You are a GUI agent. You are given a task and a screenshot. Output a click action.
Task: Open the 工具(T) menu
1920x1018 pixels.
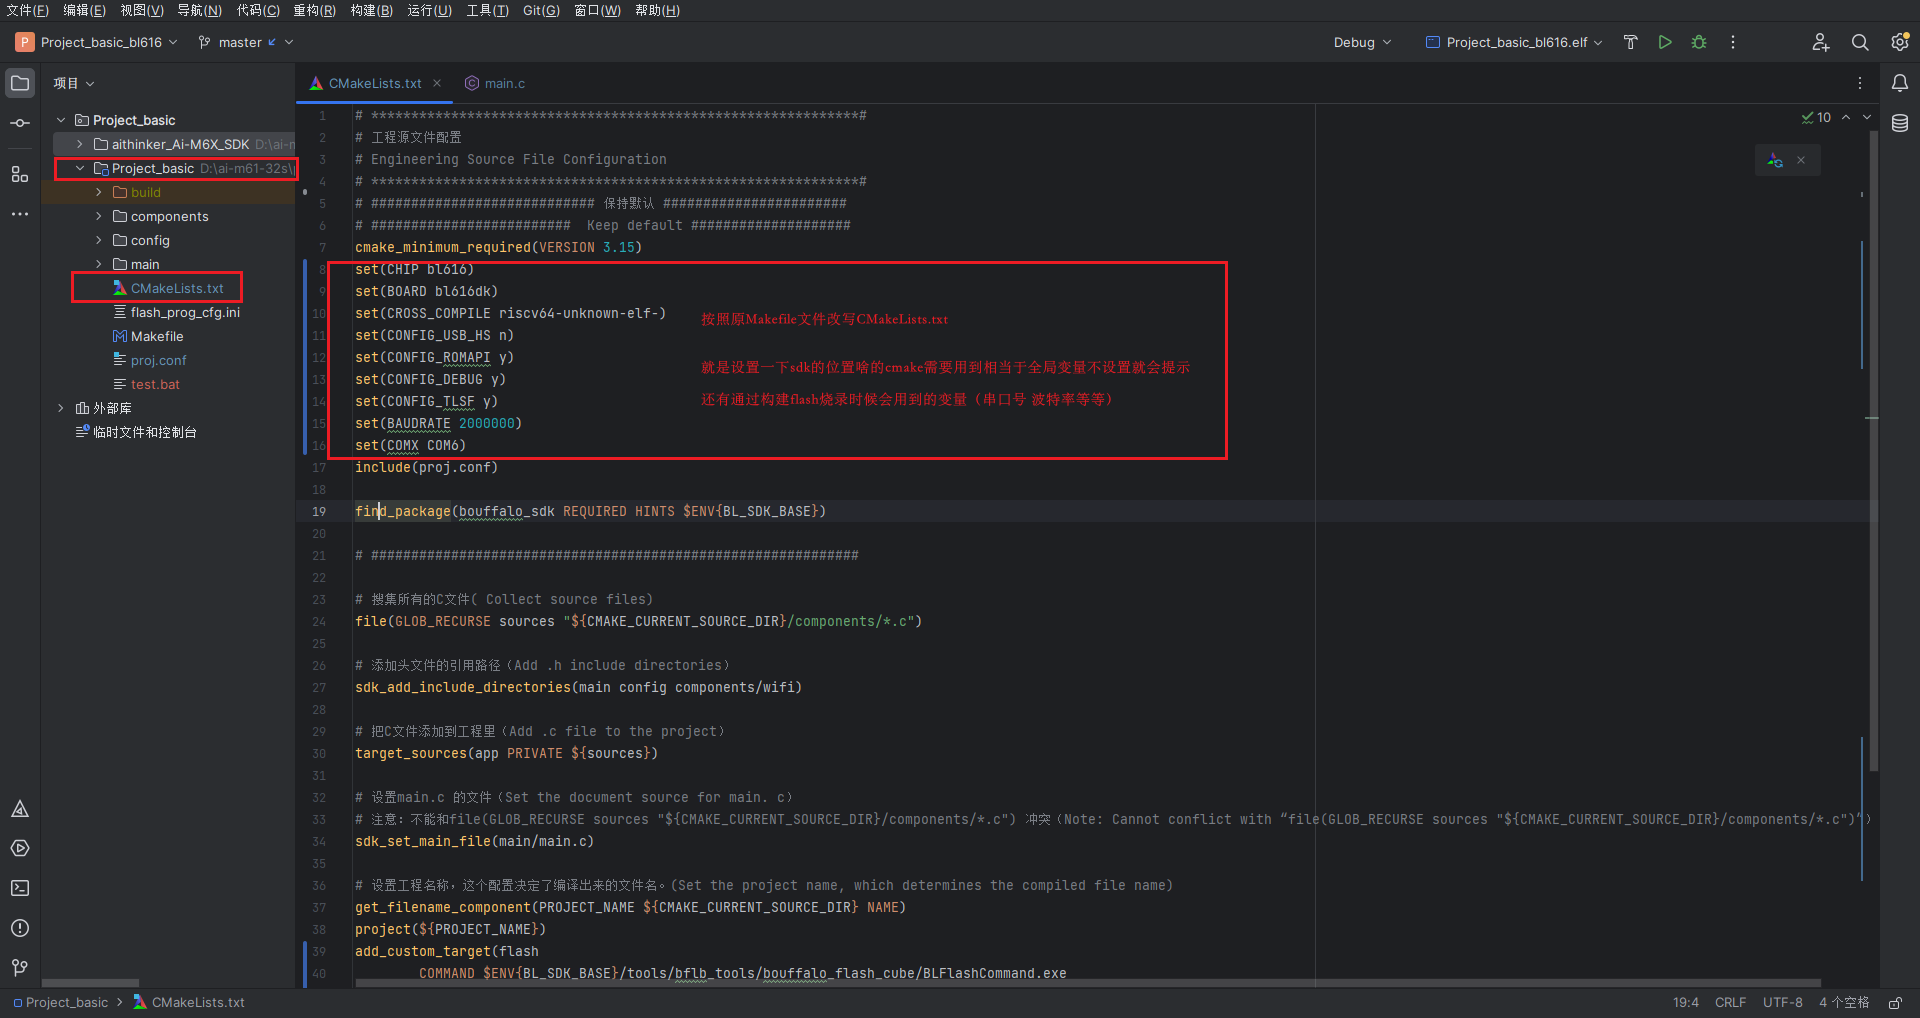click(487, 10)
